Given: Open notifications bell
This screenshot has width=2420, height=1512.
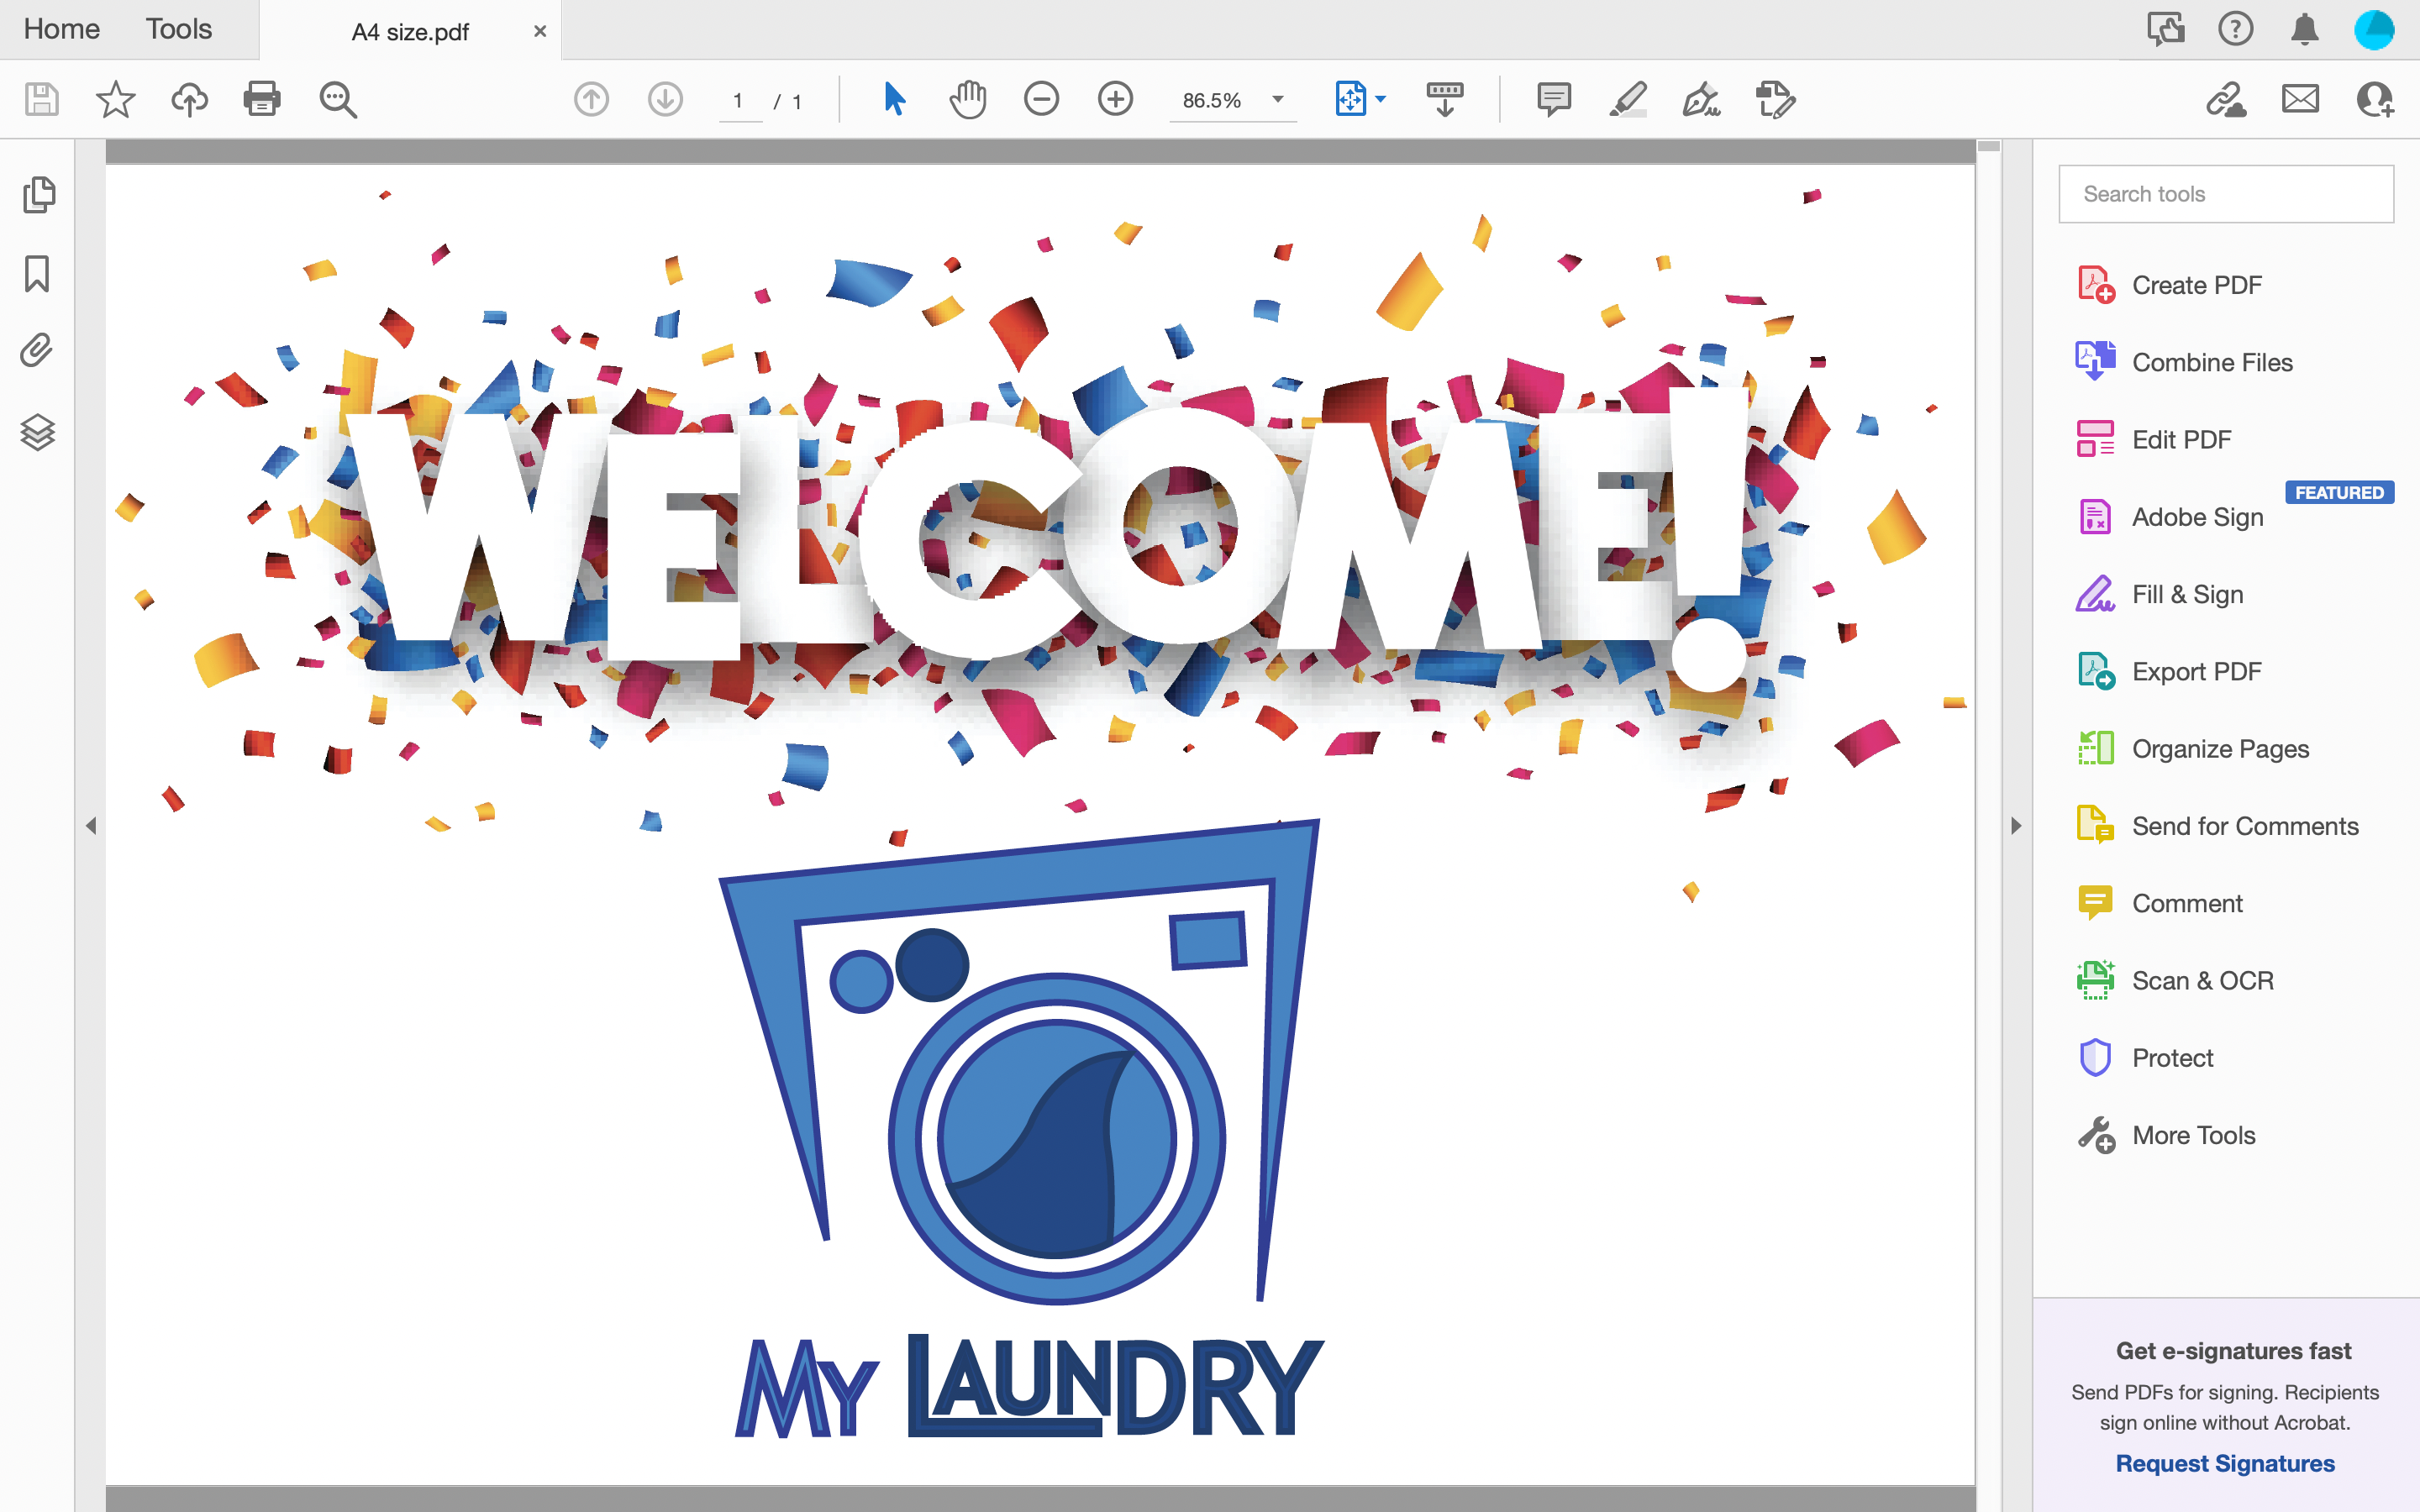Looking at the screenshot, I should pyautogui.click(x=2304, y=29).
